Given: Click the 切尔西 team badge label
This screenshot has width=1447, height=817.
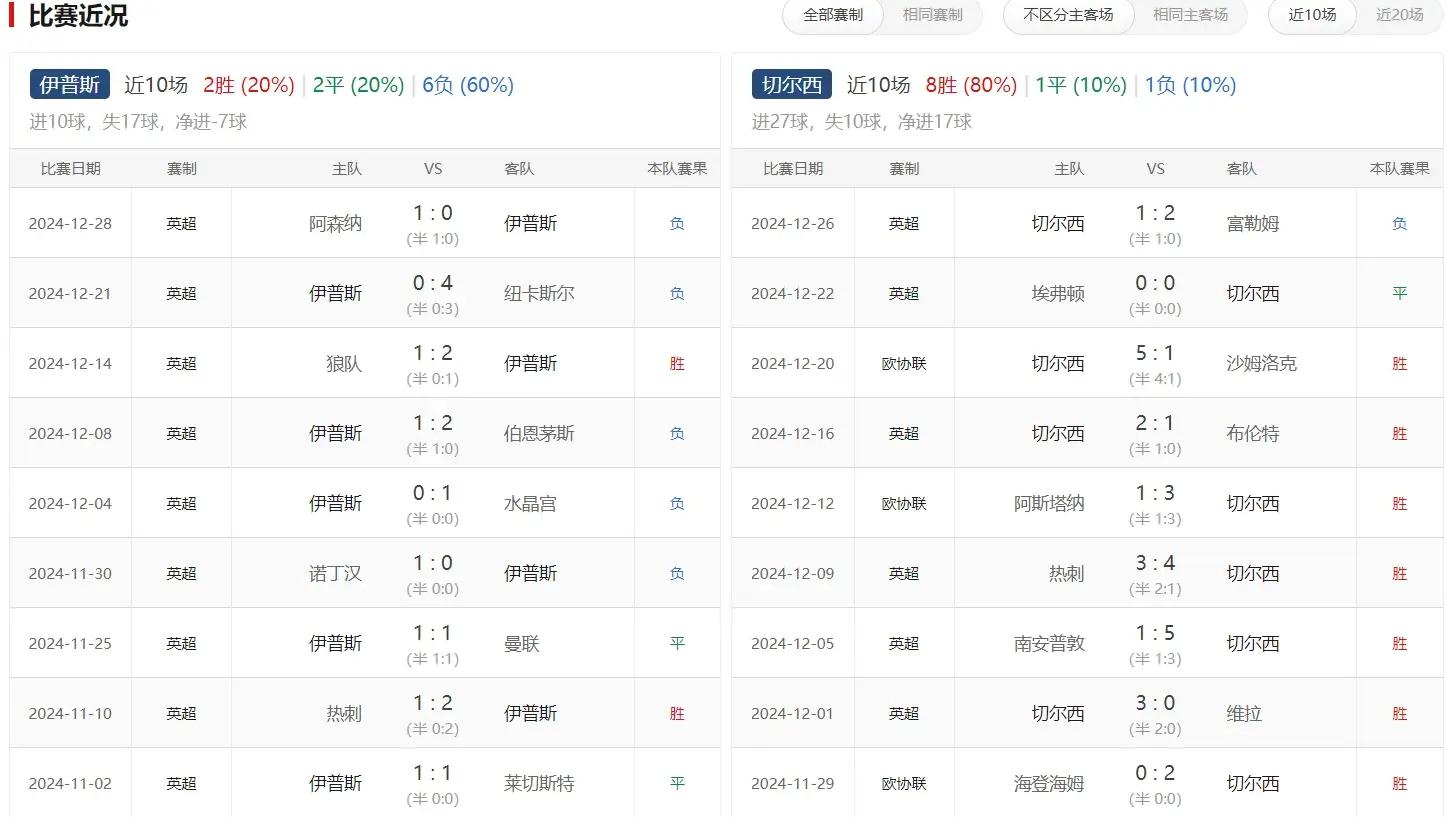Looking at the screenshot, I should 792,85.
